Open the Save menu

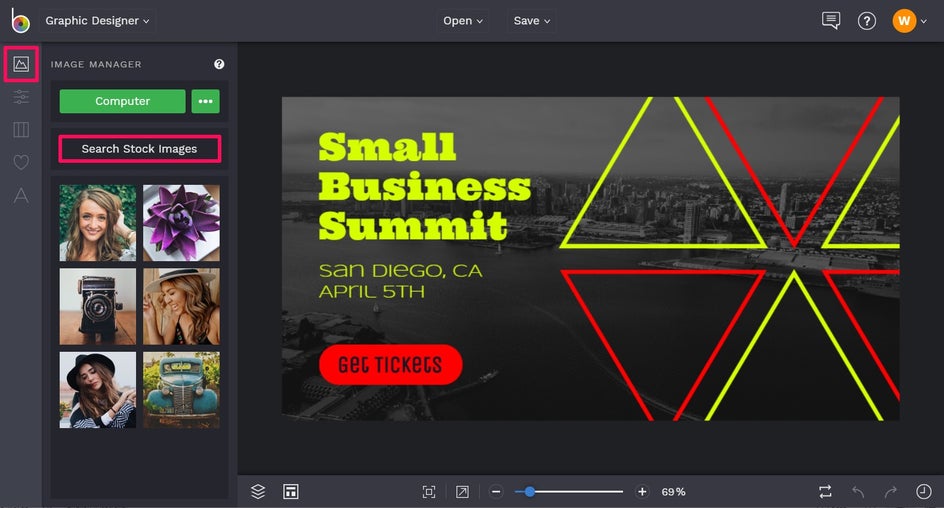[x=532, y=20]
